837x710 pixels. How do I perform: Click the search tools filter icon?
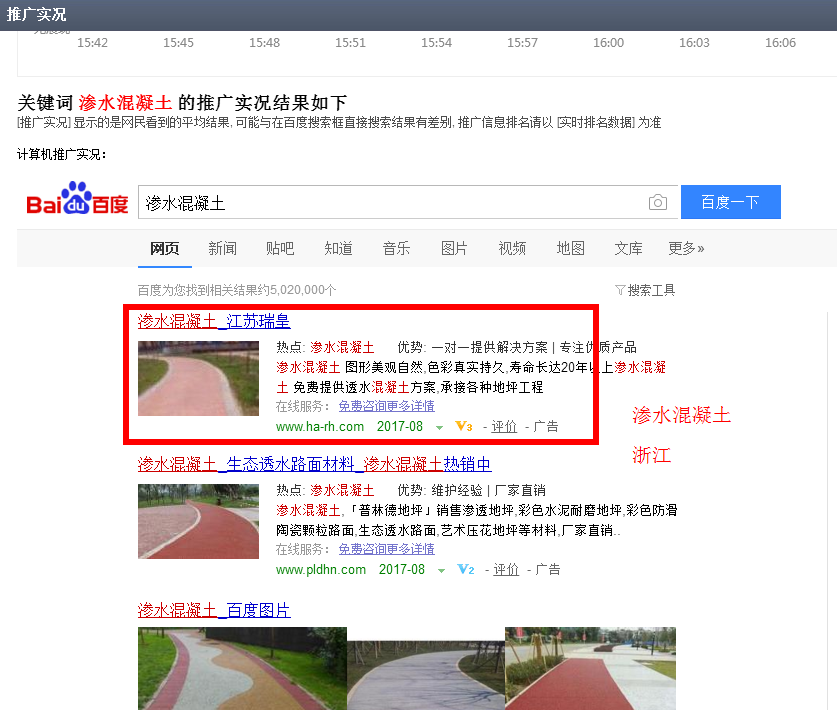coord(620,290)
